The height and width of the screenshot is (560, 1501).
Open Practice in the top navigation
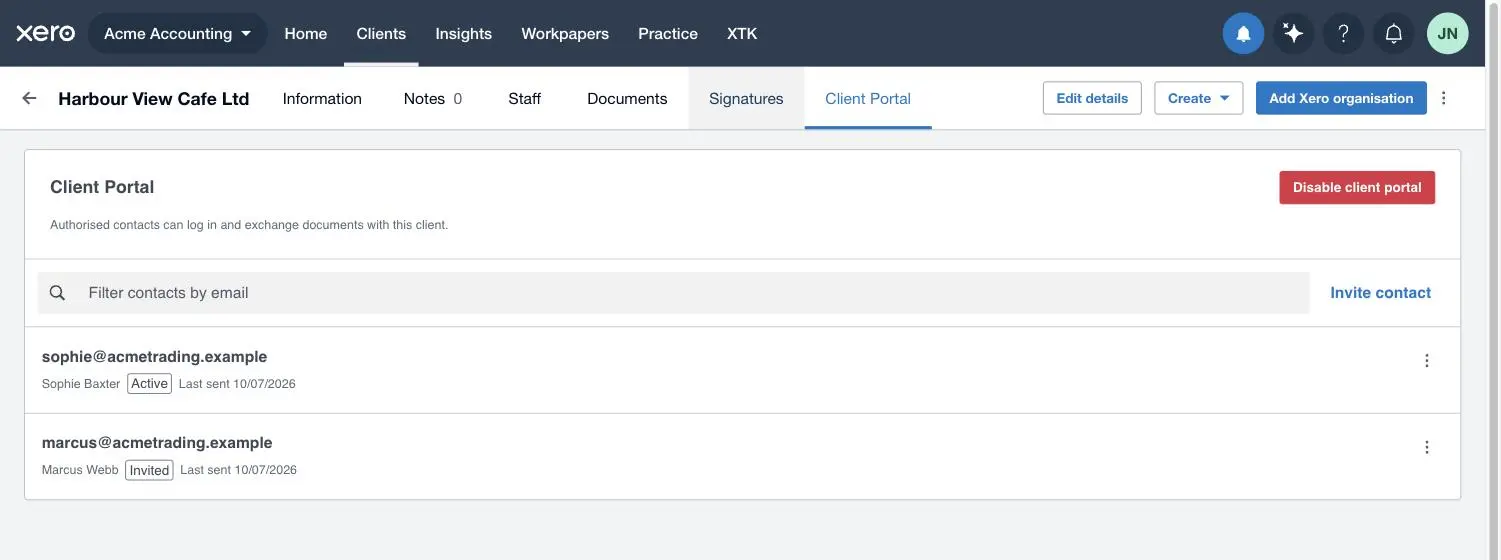click(668, 33)
